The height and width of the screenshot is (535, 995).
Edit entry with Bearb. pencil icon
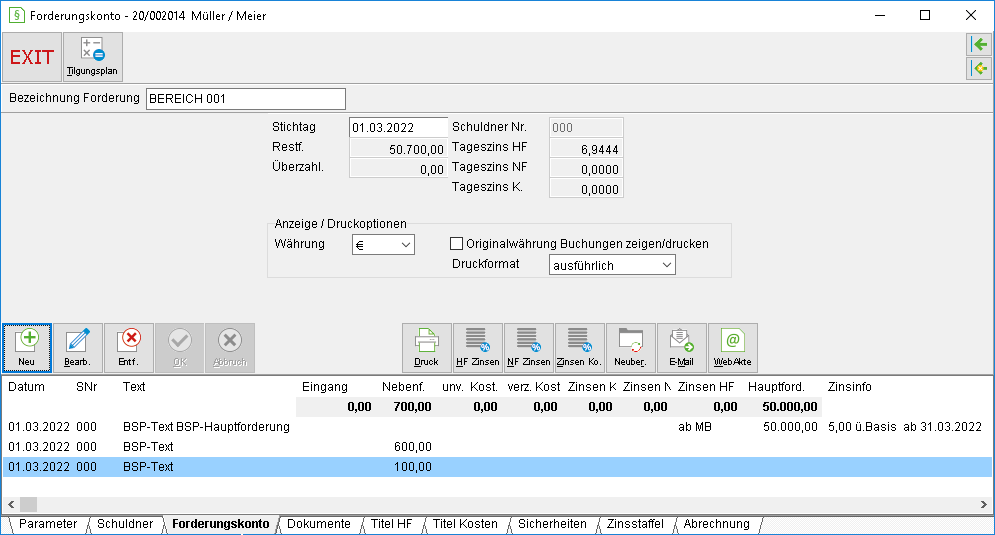tap(77, 348)
